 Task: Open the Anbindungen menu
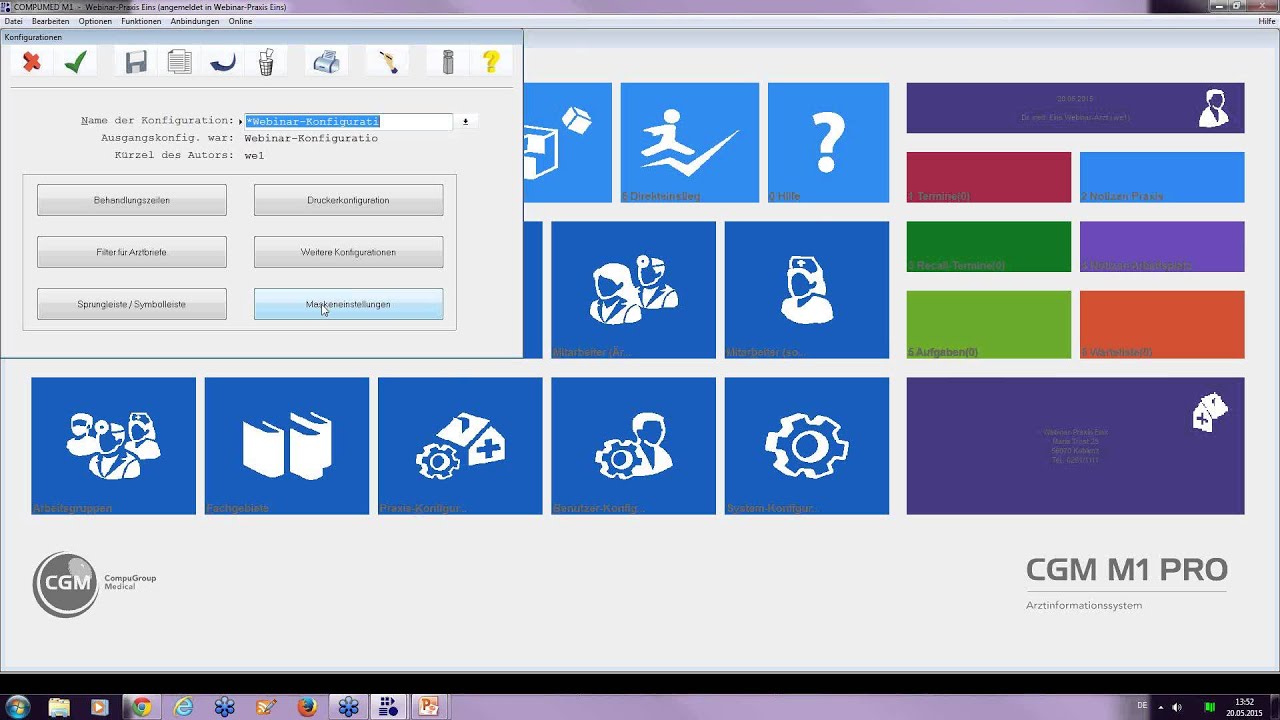pos(195,21)
